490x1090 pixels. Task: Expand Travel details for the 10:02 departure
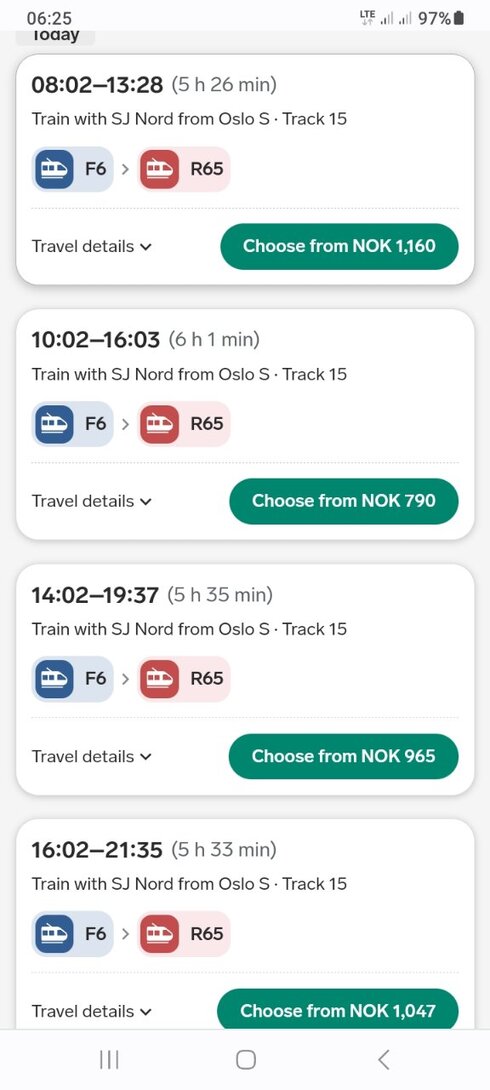click(92, 501)
